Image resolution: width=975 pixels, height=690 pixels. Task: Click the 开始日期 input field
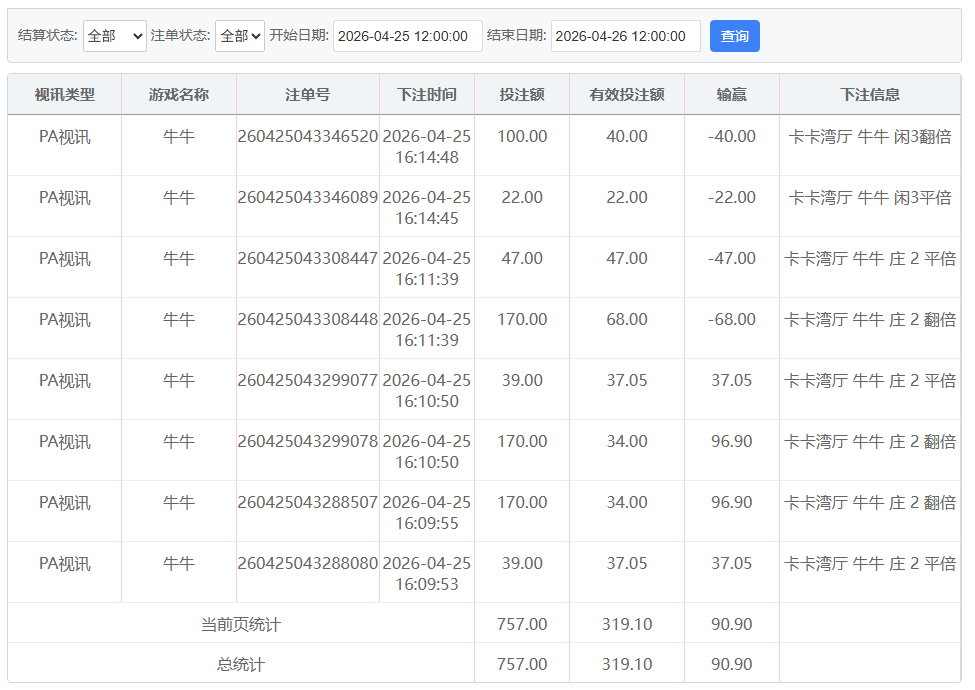tap(407, 36)
